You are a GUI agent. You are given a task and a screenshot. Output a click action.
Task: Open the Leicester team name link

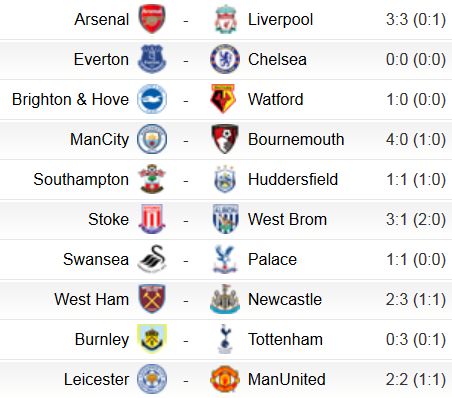tap(97, 379)
